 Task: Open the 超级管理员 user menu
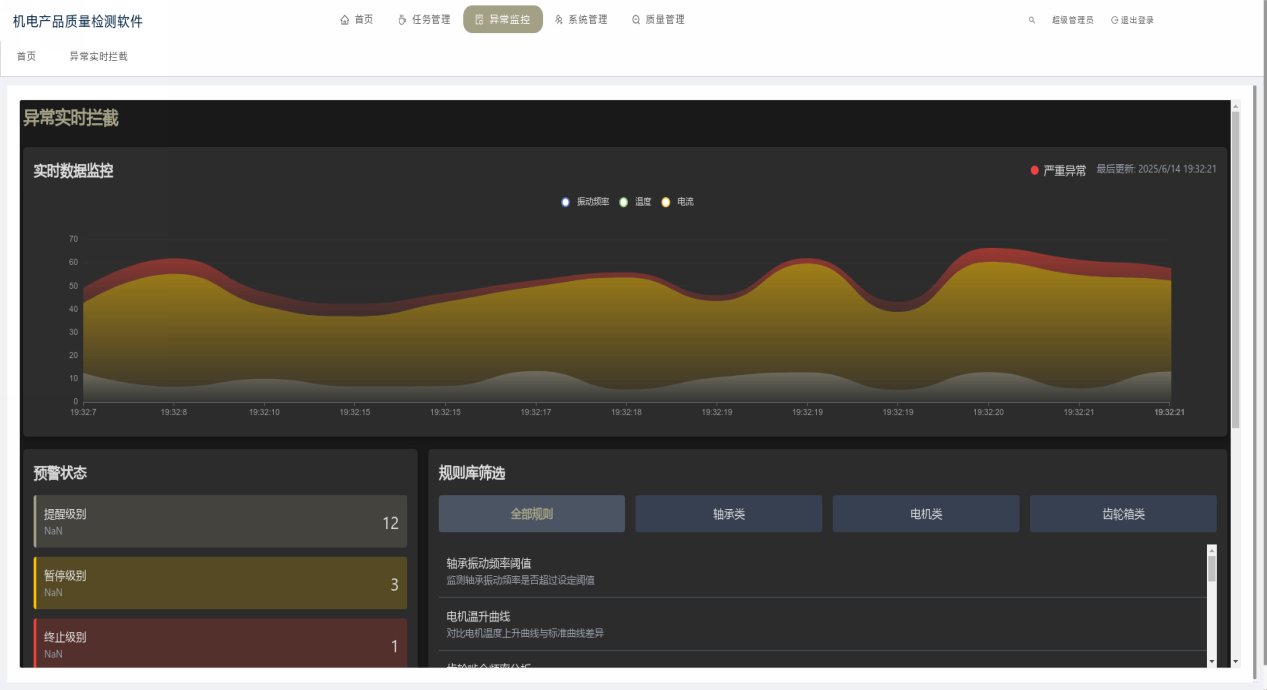pyautogui.click(x=1072, y=20)
